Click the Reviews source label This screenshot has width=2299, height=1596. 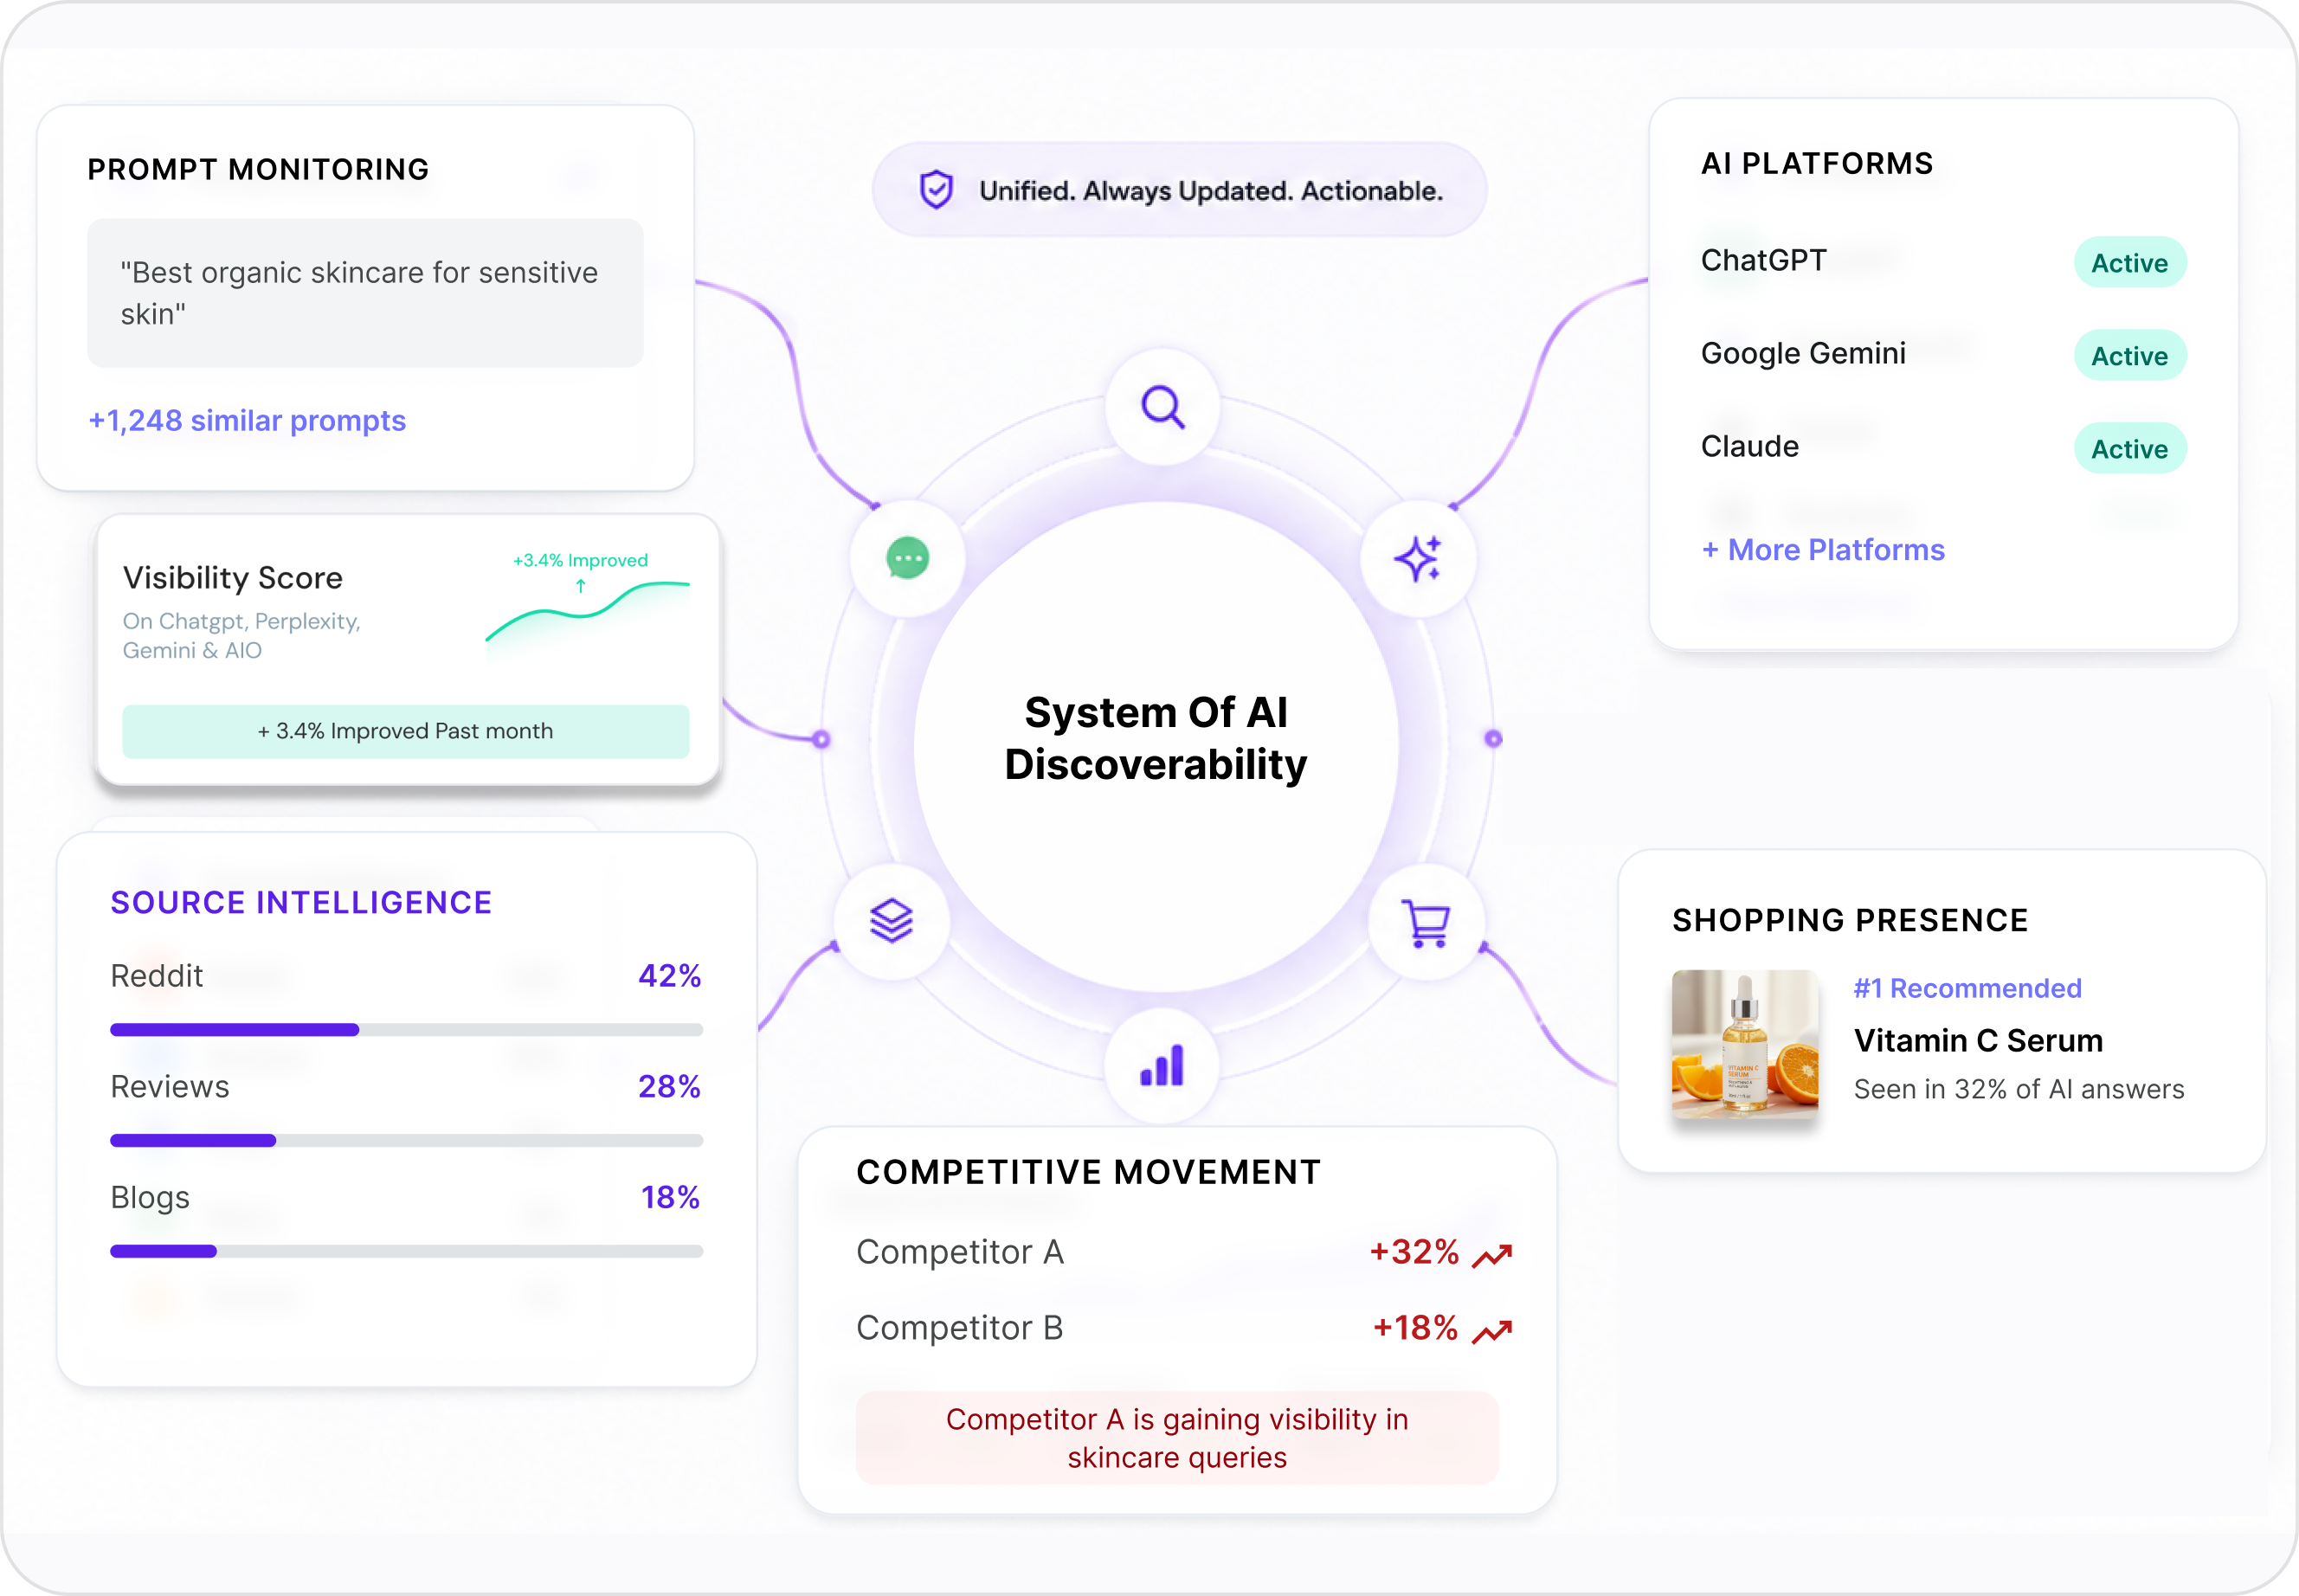[x=170, y=1086]
